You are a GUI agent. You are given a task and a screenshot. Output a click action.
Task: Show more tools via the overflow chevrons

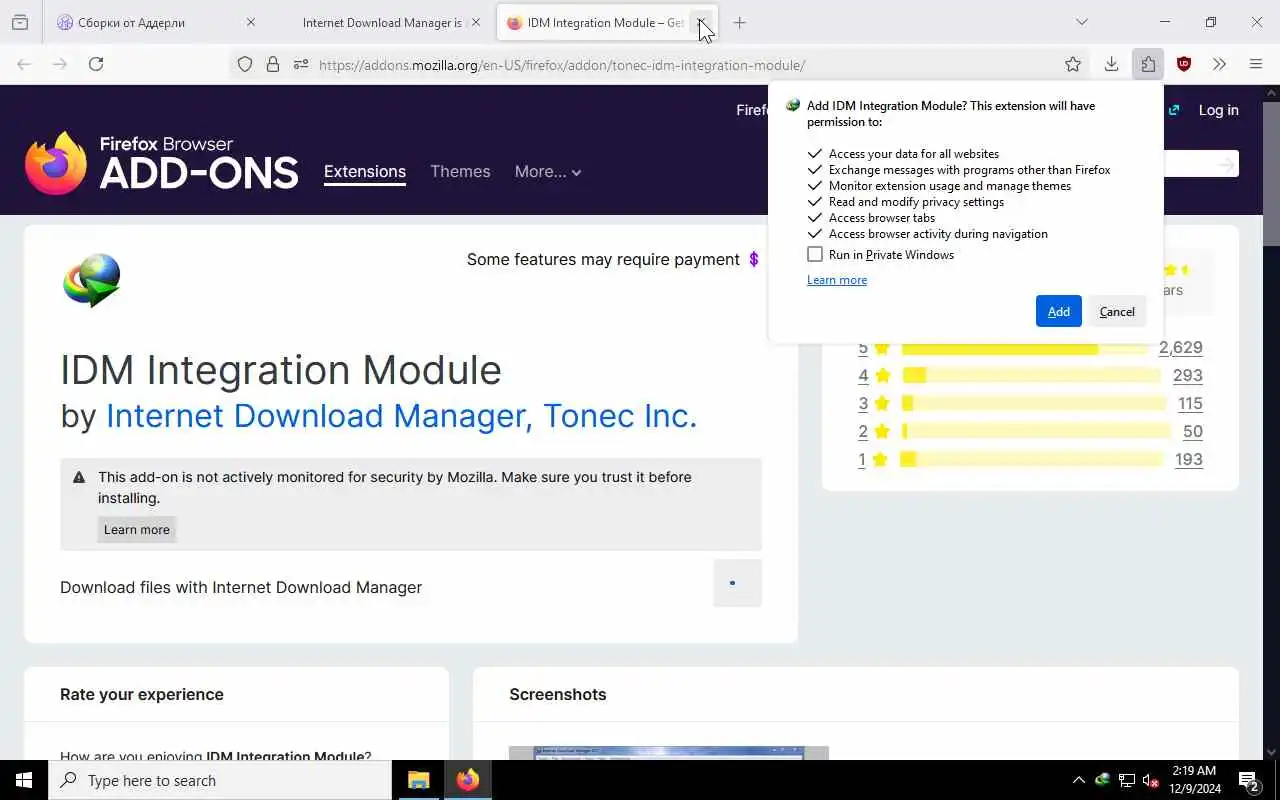pyautogui.click(x=1219, y=64)
